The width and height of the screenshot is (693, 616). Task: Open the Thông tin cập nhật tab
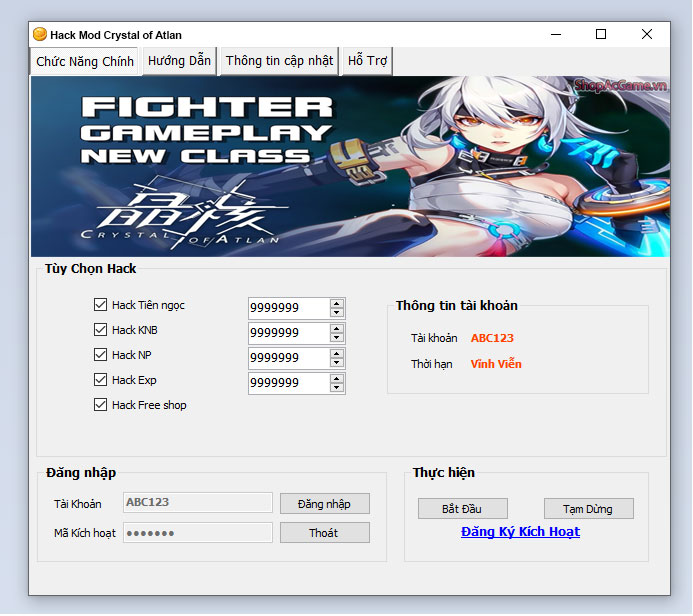tap(279, 61)
